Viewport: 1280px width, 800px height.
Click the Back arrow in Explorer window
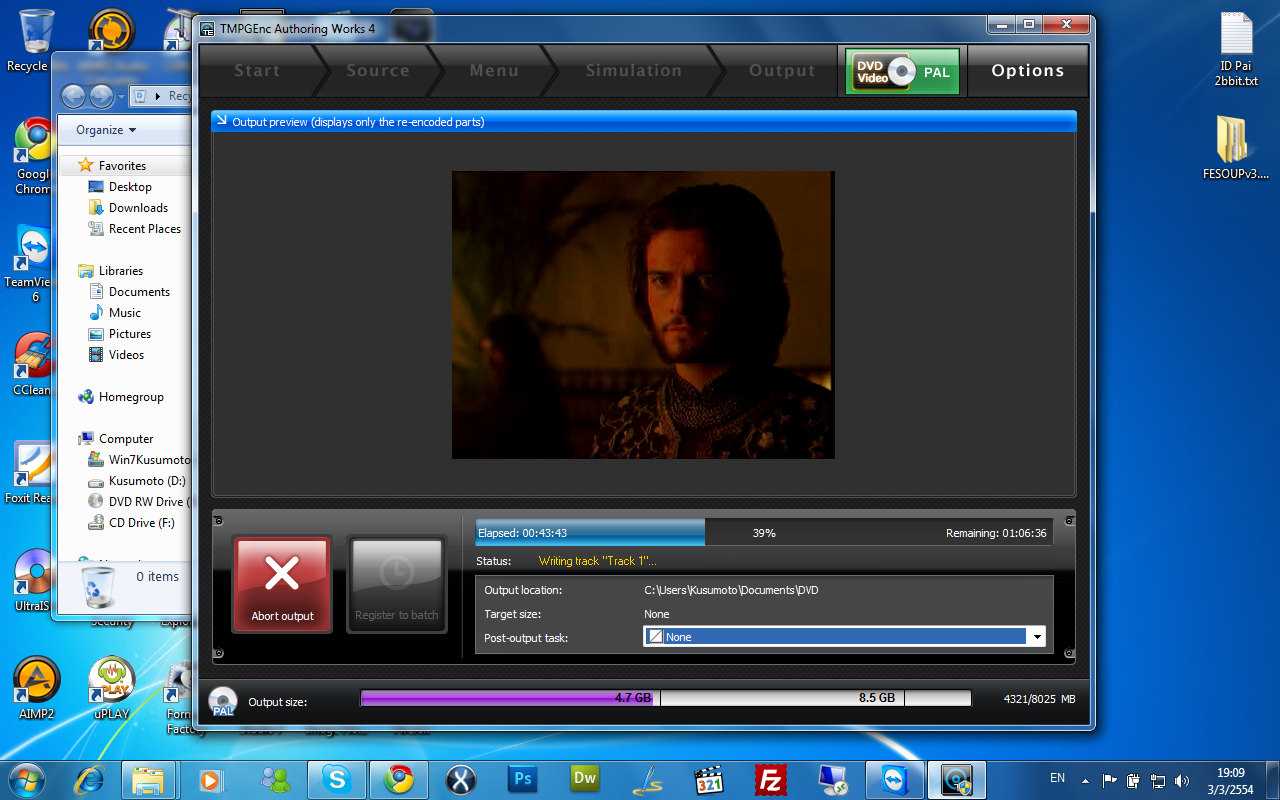(73, 96)
